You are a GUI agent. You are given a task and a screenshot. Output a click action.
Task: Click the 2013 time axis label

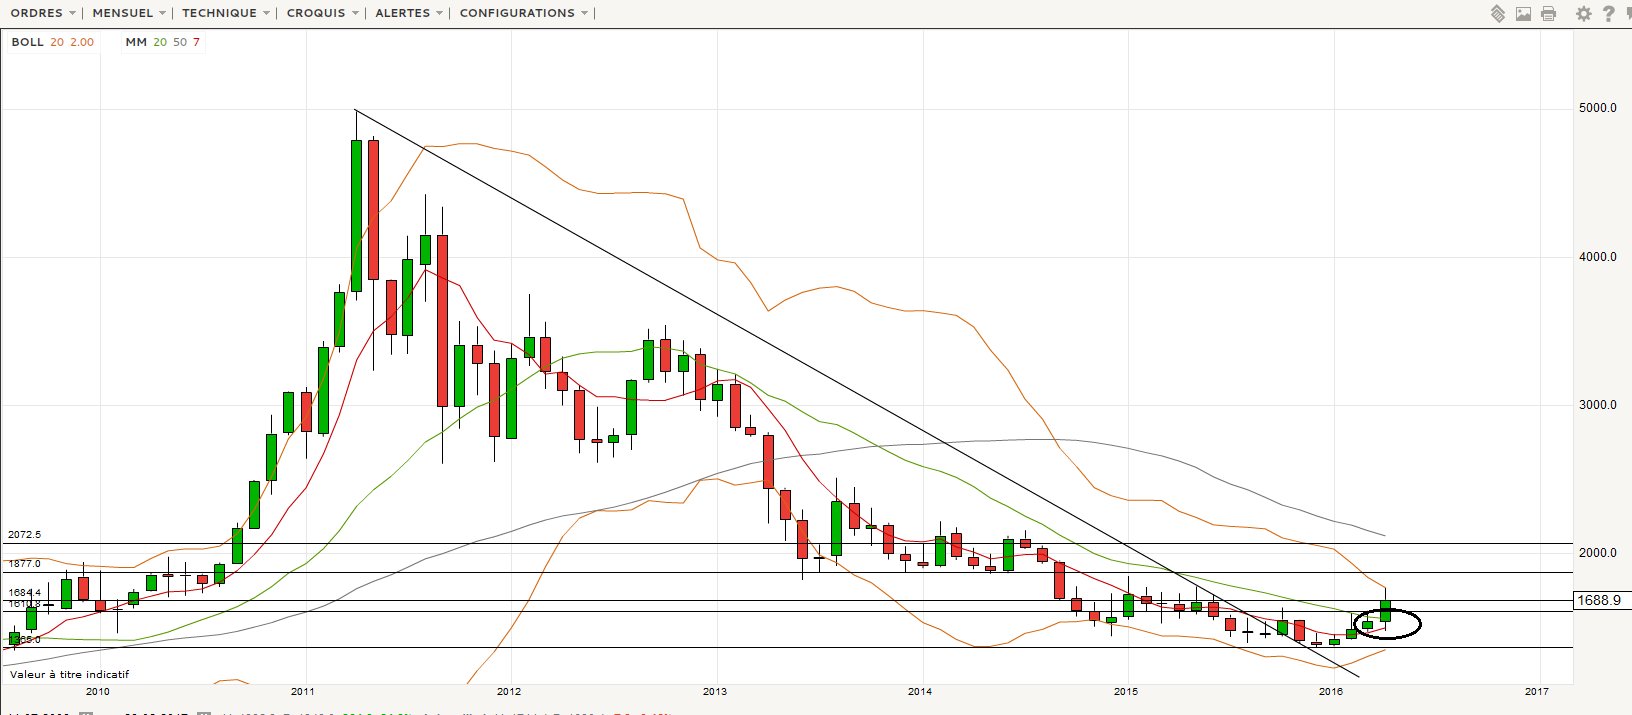click(x=715, y=691)
